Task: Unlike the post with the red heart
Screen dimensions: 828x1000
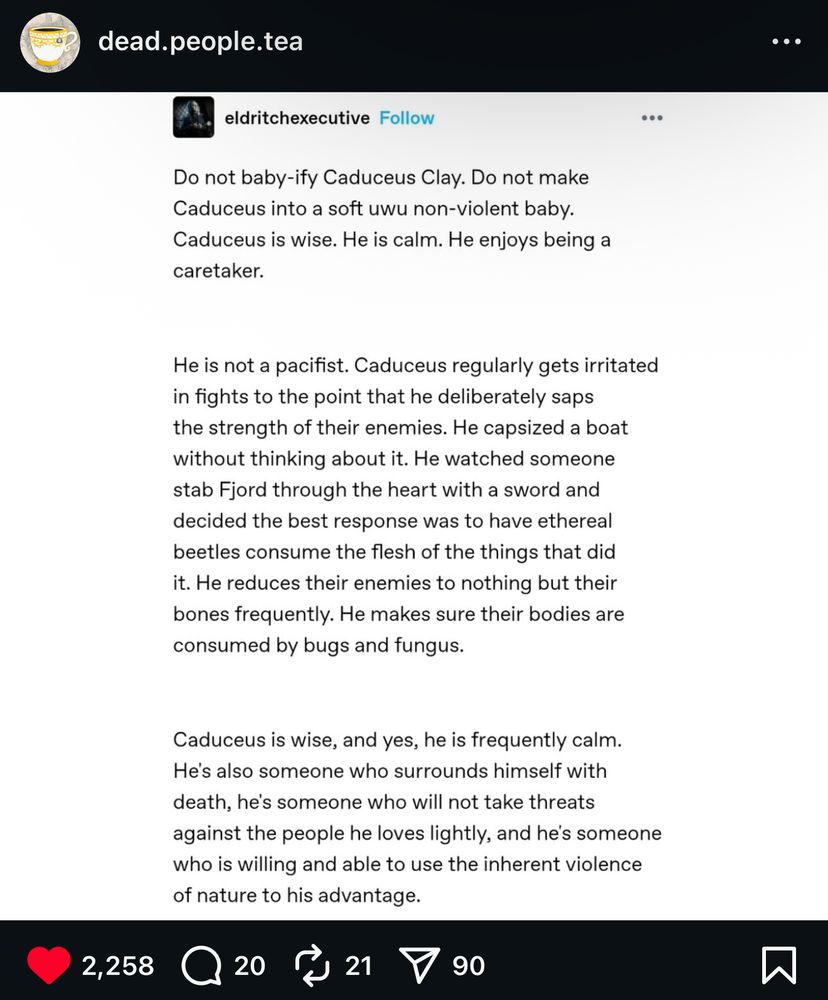Action: [x=48, y=965]
